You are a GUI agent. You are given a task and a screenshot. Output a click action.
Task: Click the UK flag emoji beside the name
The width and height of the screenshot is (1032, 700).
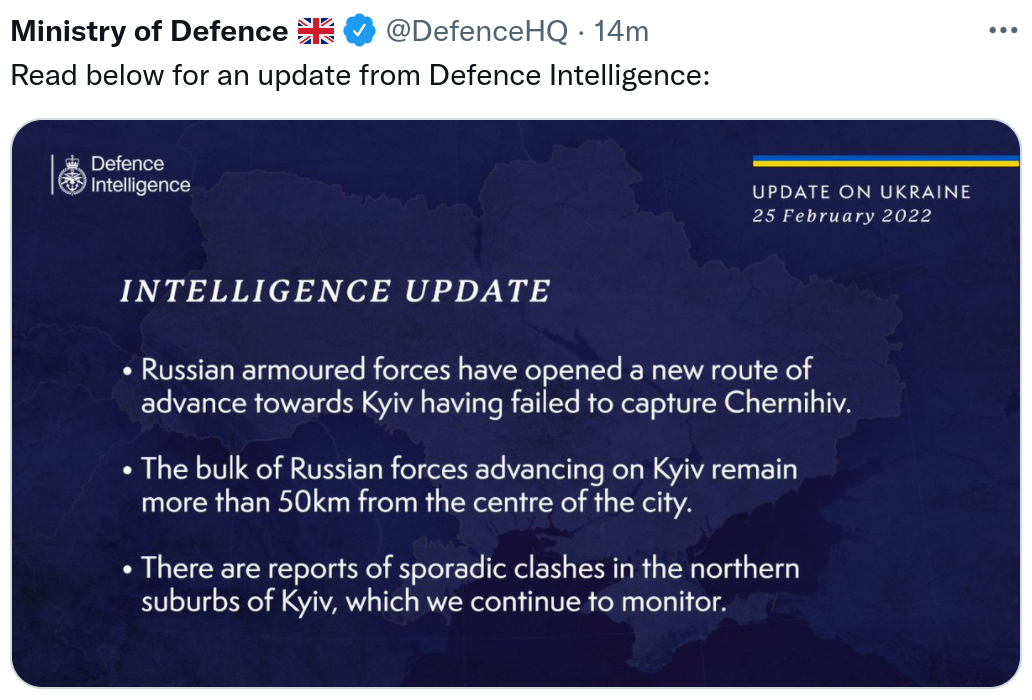pyautogui.click(x=316, y=32)
